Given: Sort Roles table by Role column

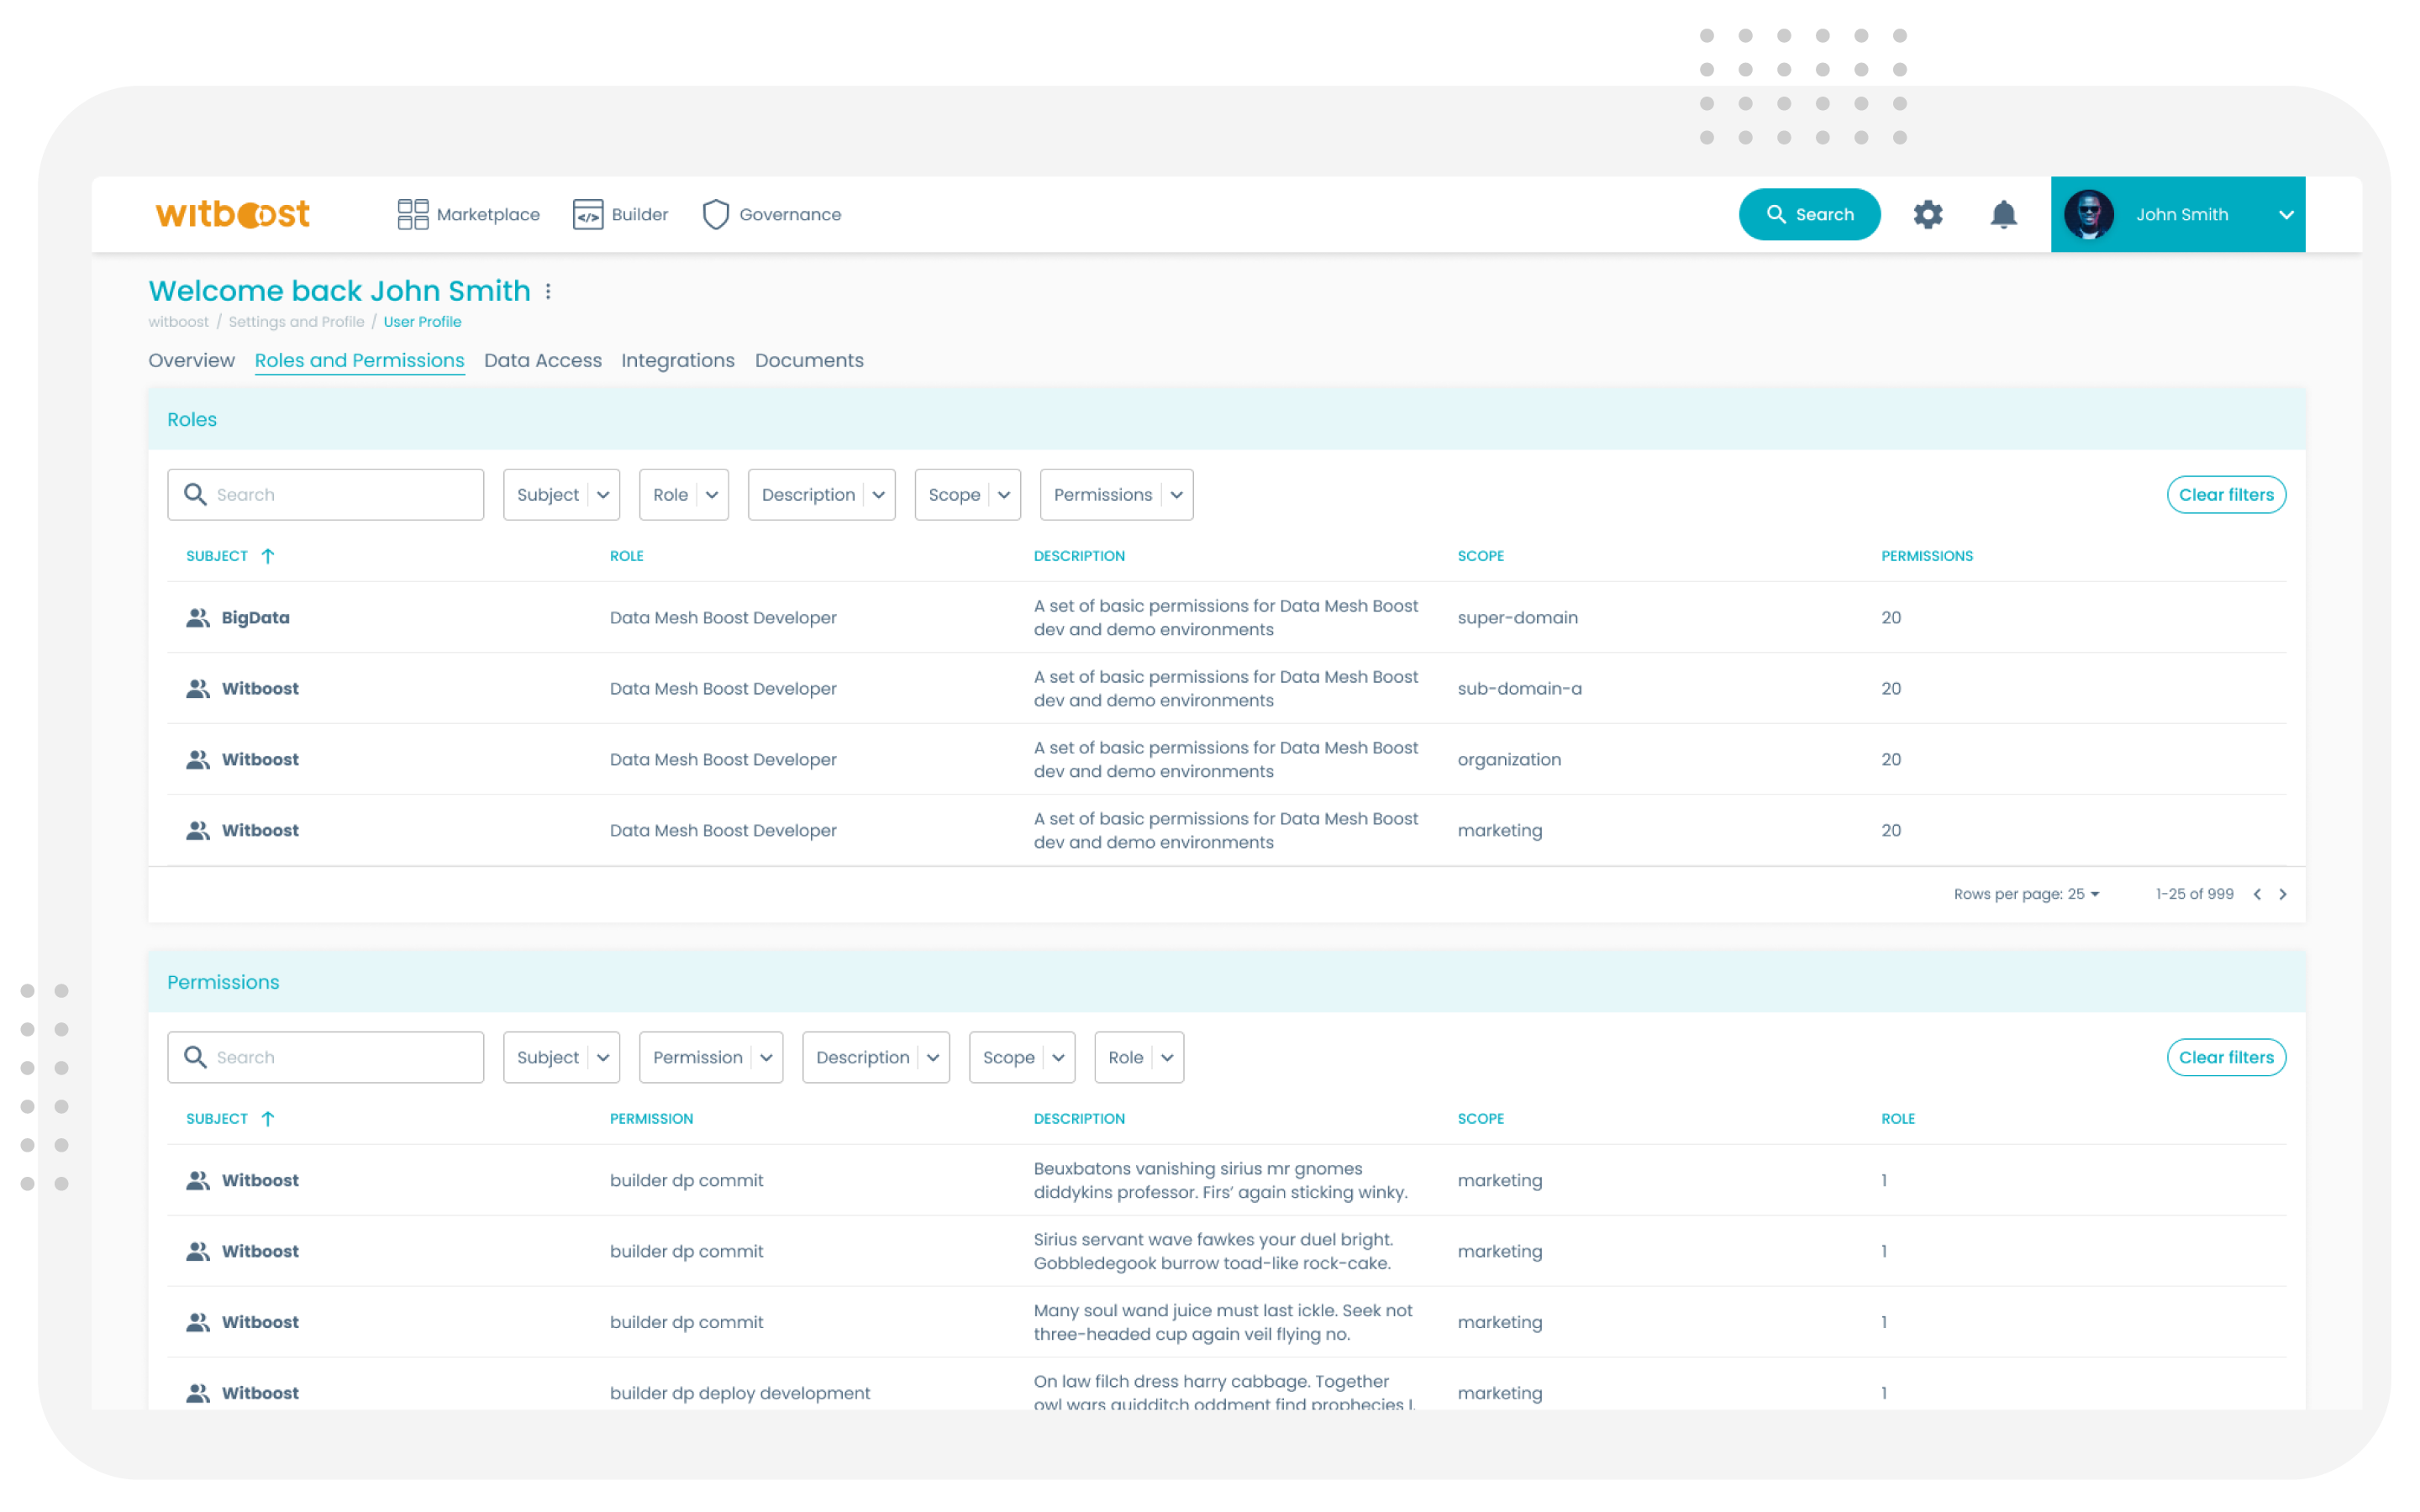Looking at the screenshot, I should (626, 556).
